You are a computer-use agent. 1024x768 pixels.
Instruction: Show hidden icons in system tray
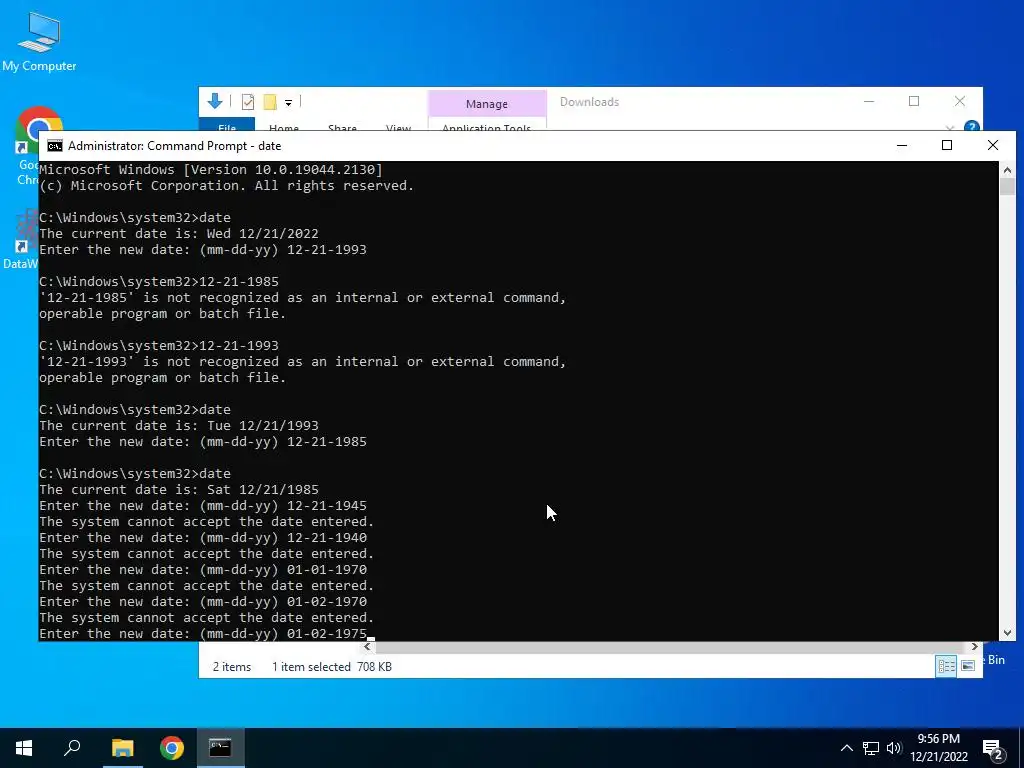coord(846,748)
